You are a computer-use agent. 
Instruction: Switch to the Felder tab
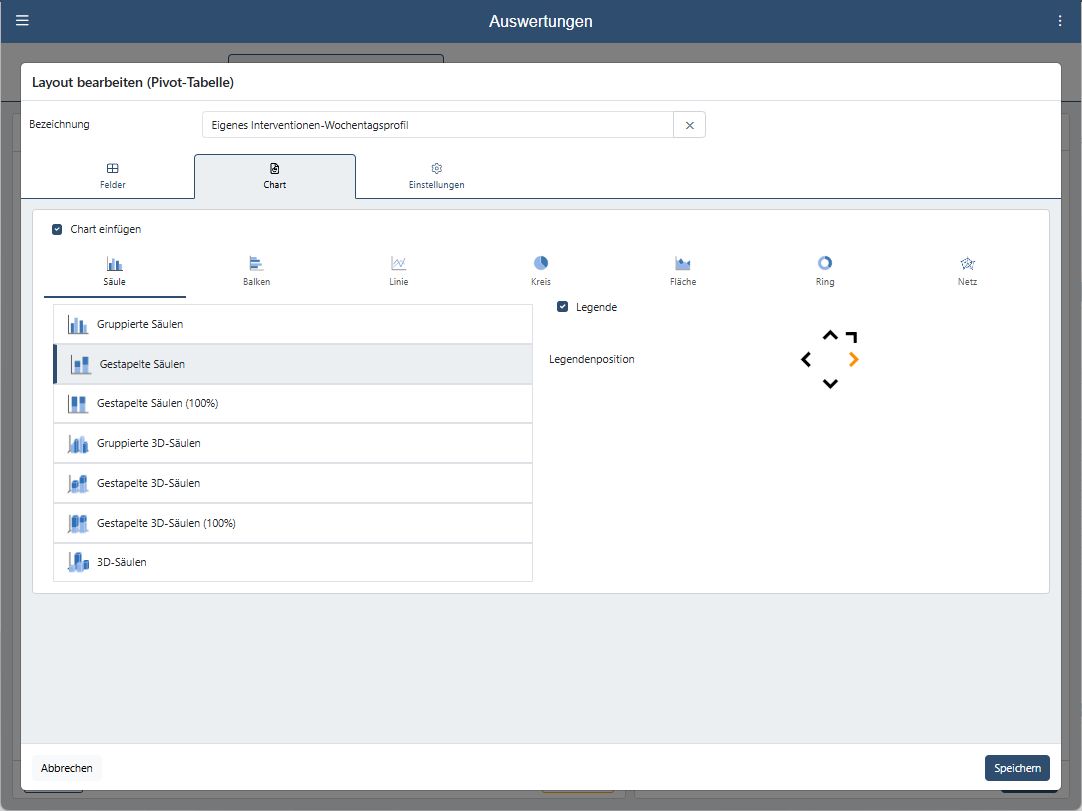tap(112, 176)
